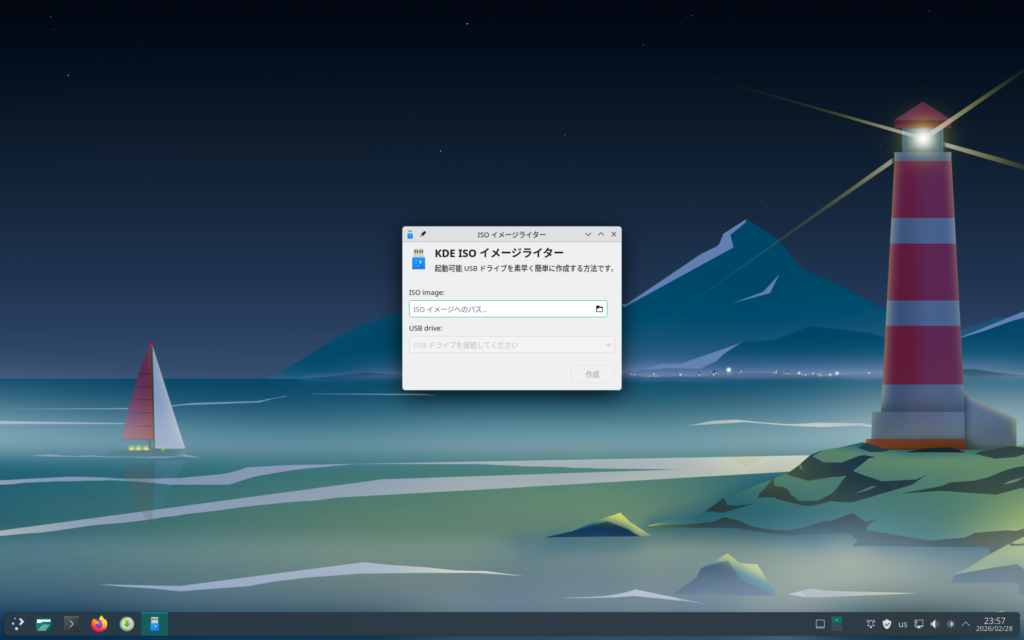Open the terminal from the taskbar

pyautogui.click(x=71, y=624)
